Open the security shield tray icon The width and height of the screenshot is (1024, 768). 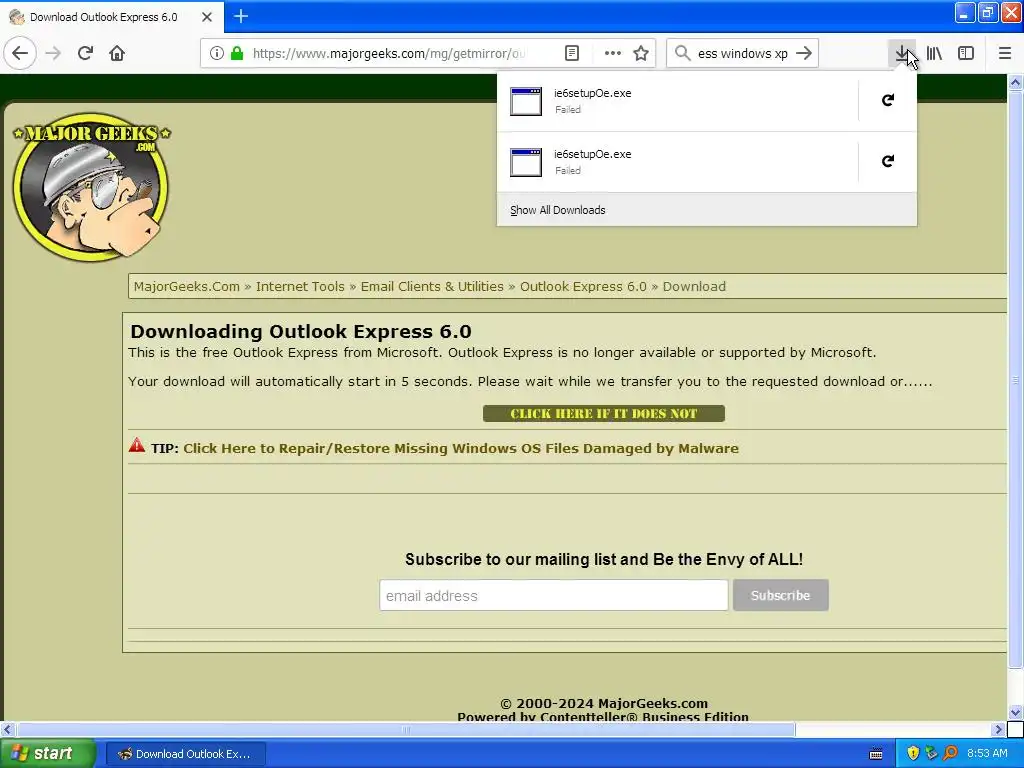pyautogui.click(x=913, y=754)
